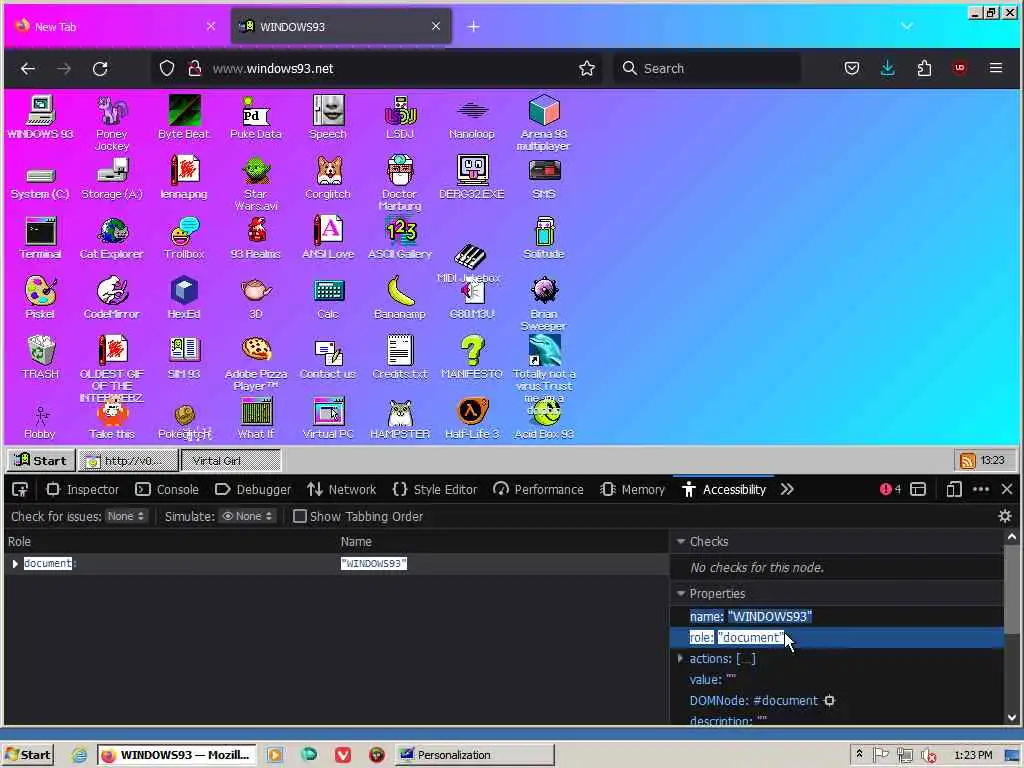Open the MANIFESTO question mark icon
The image size is (1024, 768).
pyautogui.click(x=472, y=357)
